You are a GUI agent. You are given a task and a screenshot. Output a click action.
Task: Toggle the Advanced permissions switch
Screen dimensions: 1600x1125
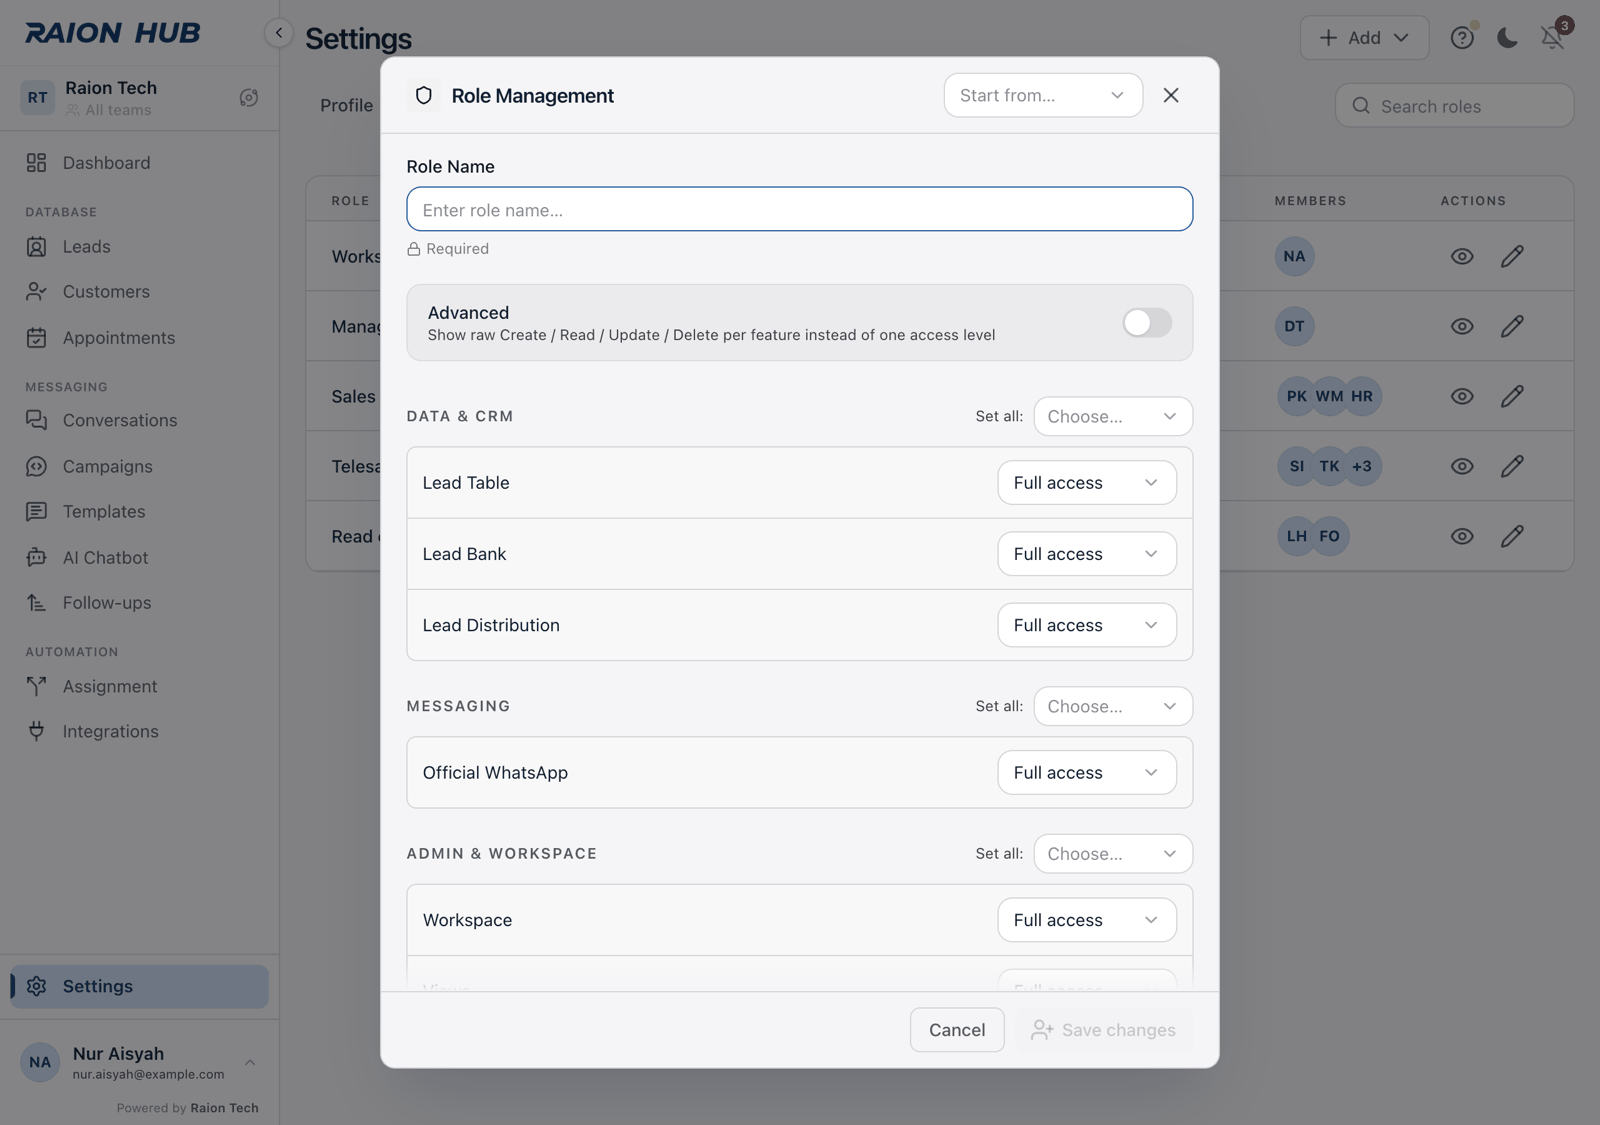coord(1147,322)
